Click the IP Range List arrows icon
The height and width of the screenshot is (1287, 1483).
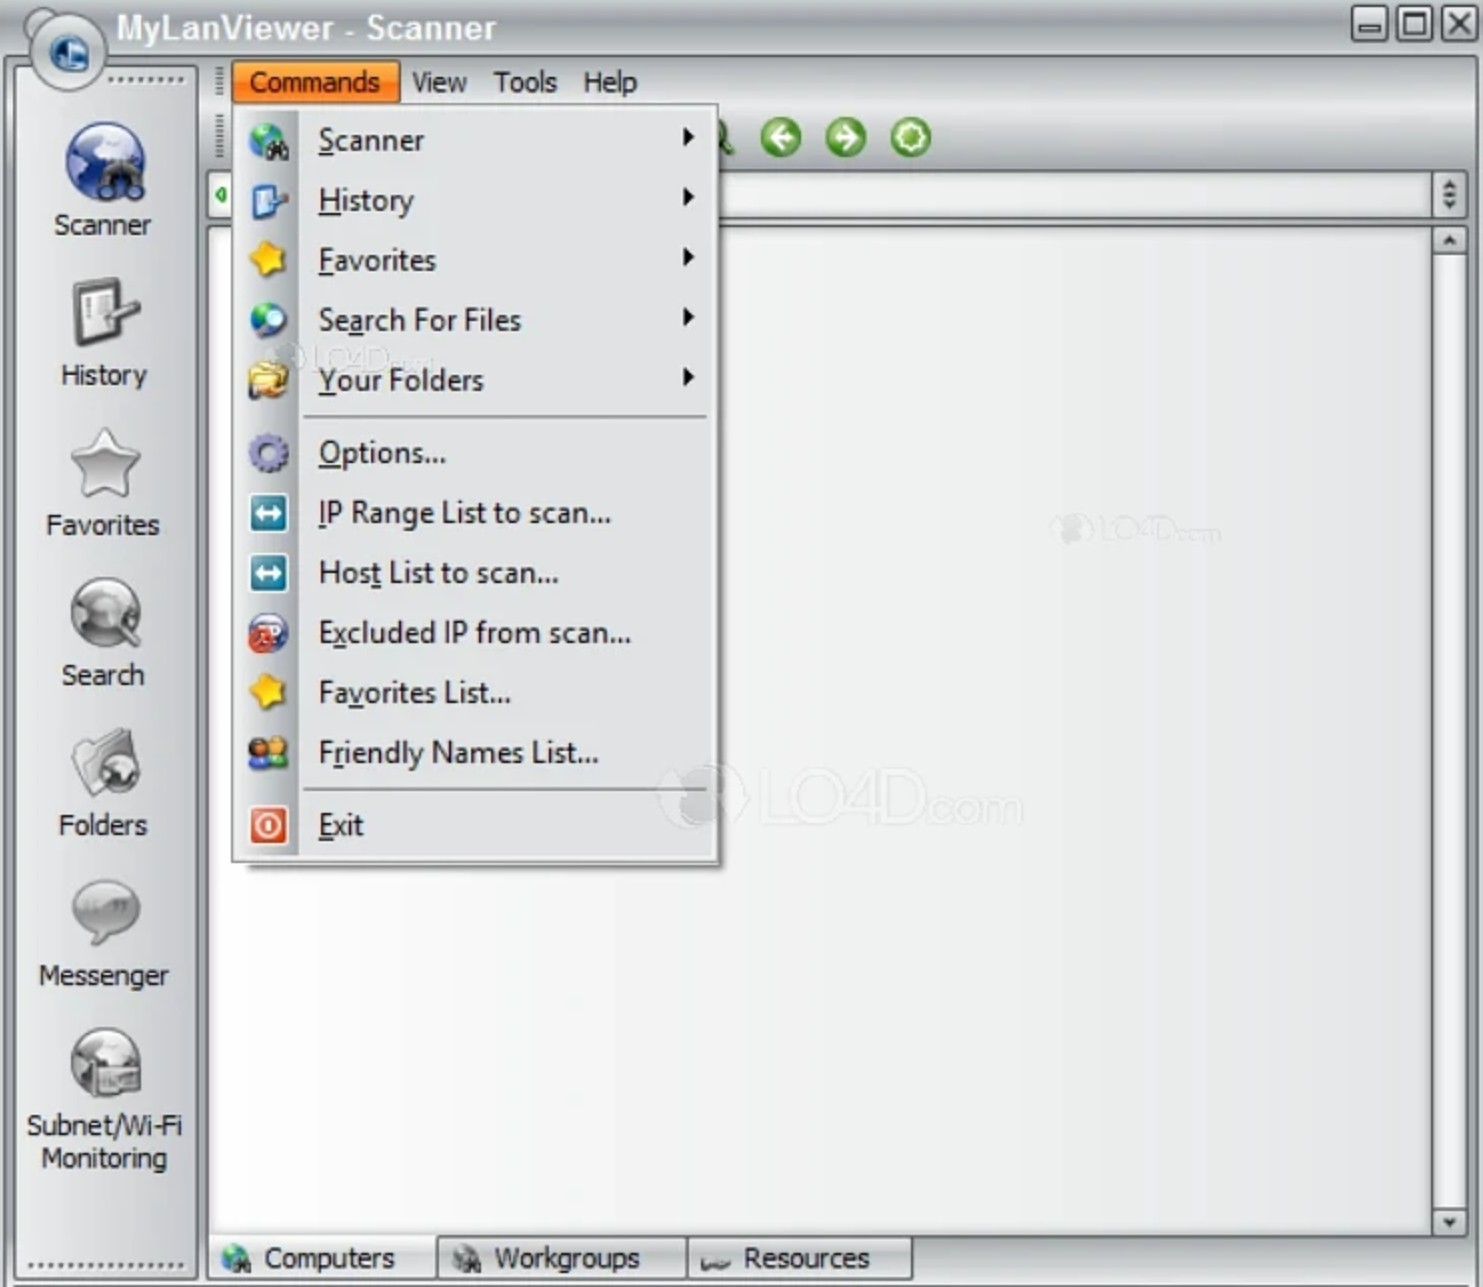click(268, 513)
